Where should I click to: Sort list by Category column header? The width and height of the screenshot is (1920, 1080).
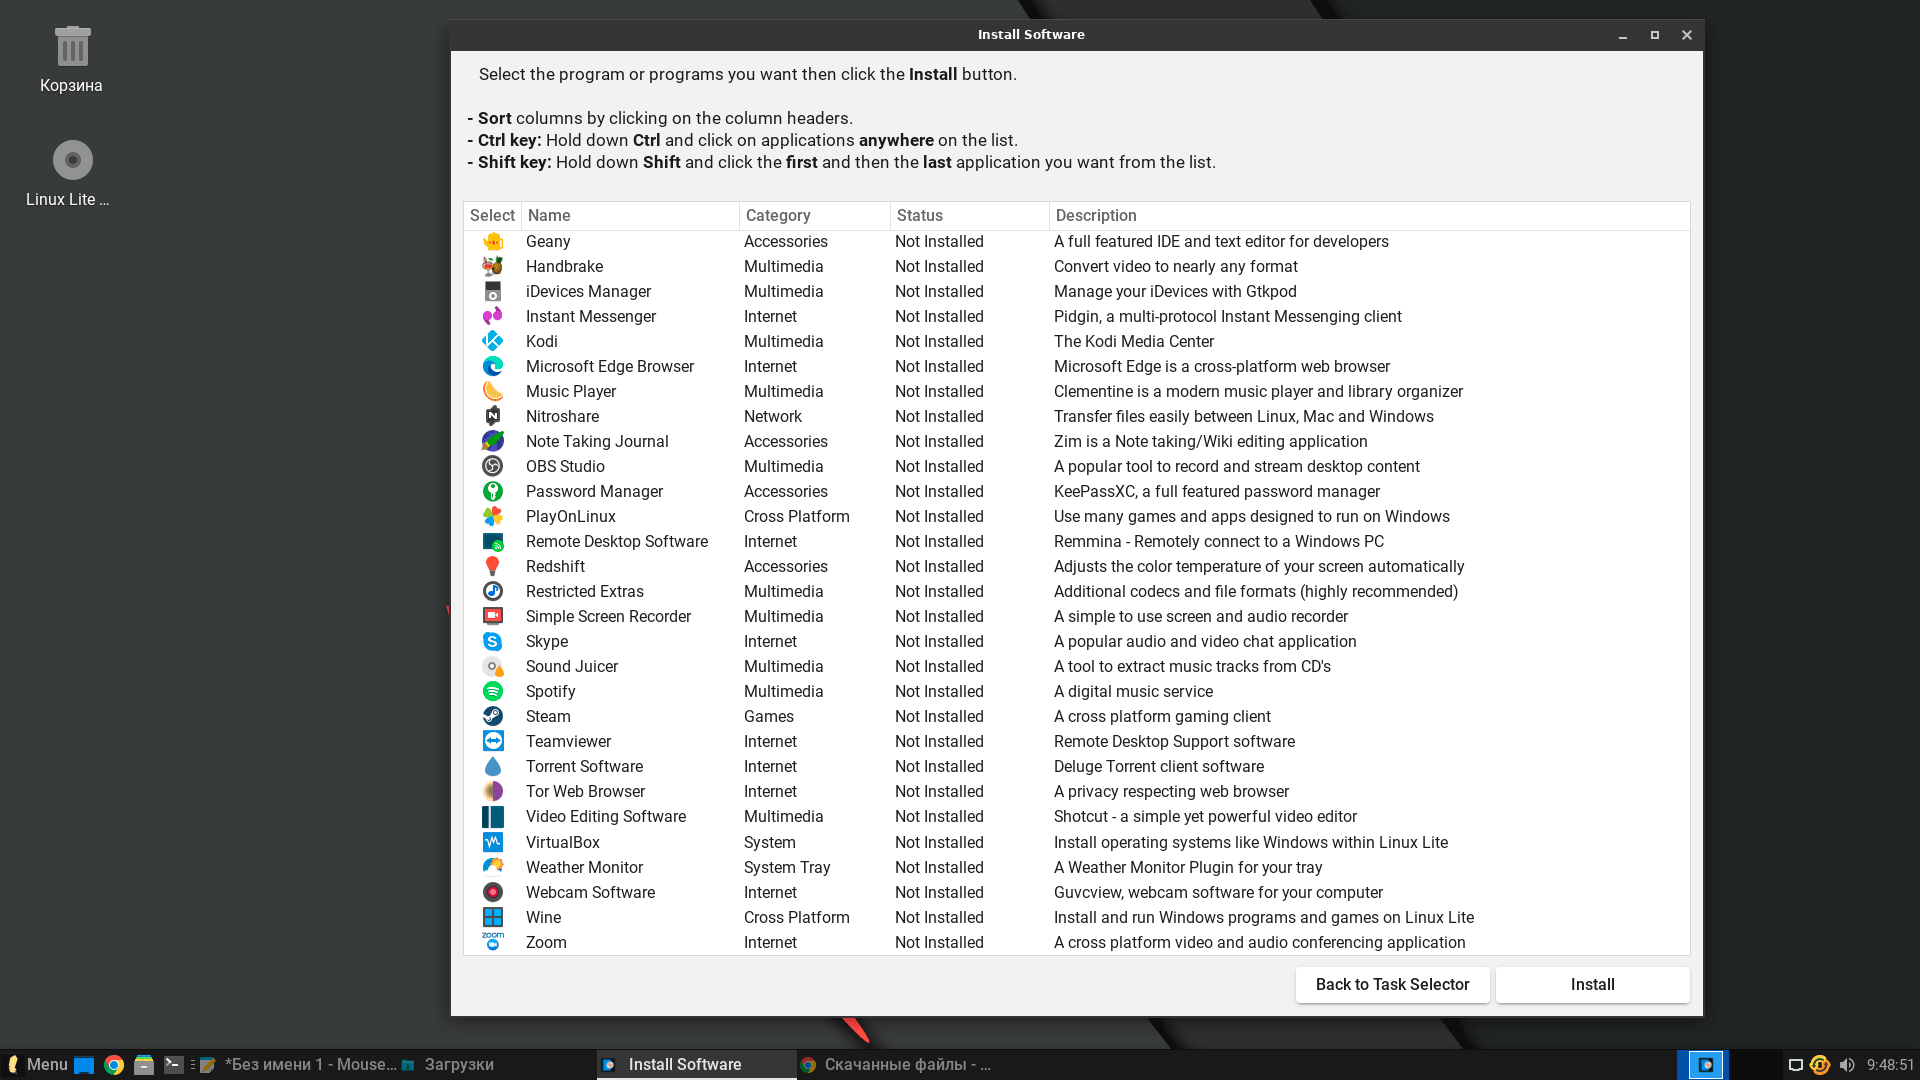778,215
